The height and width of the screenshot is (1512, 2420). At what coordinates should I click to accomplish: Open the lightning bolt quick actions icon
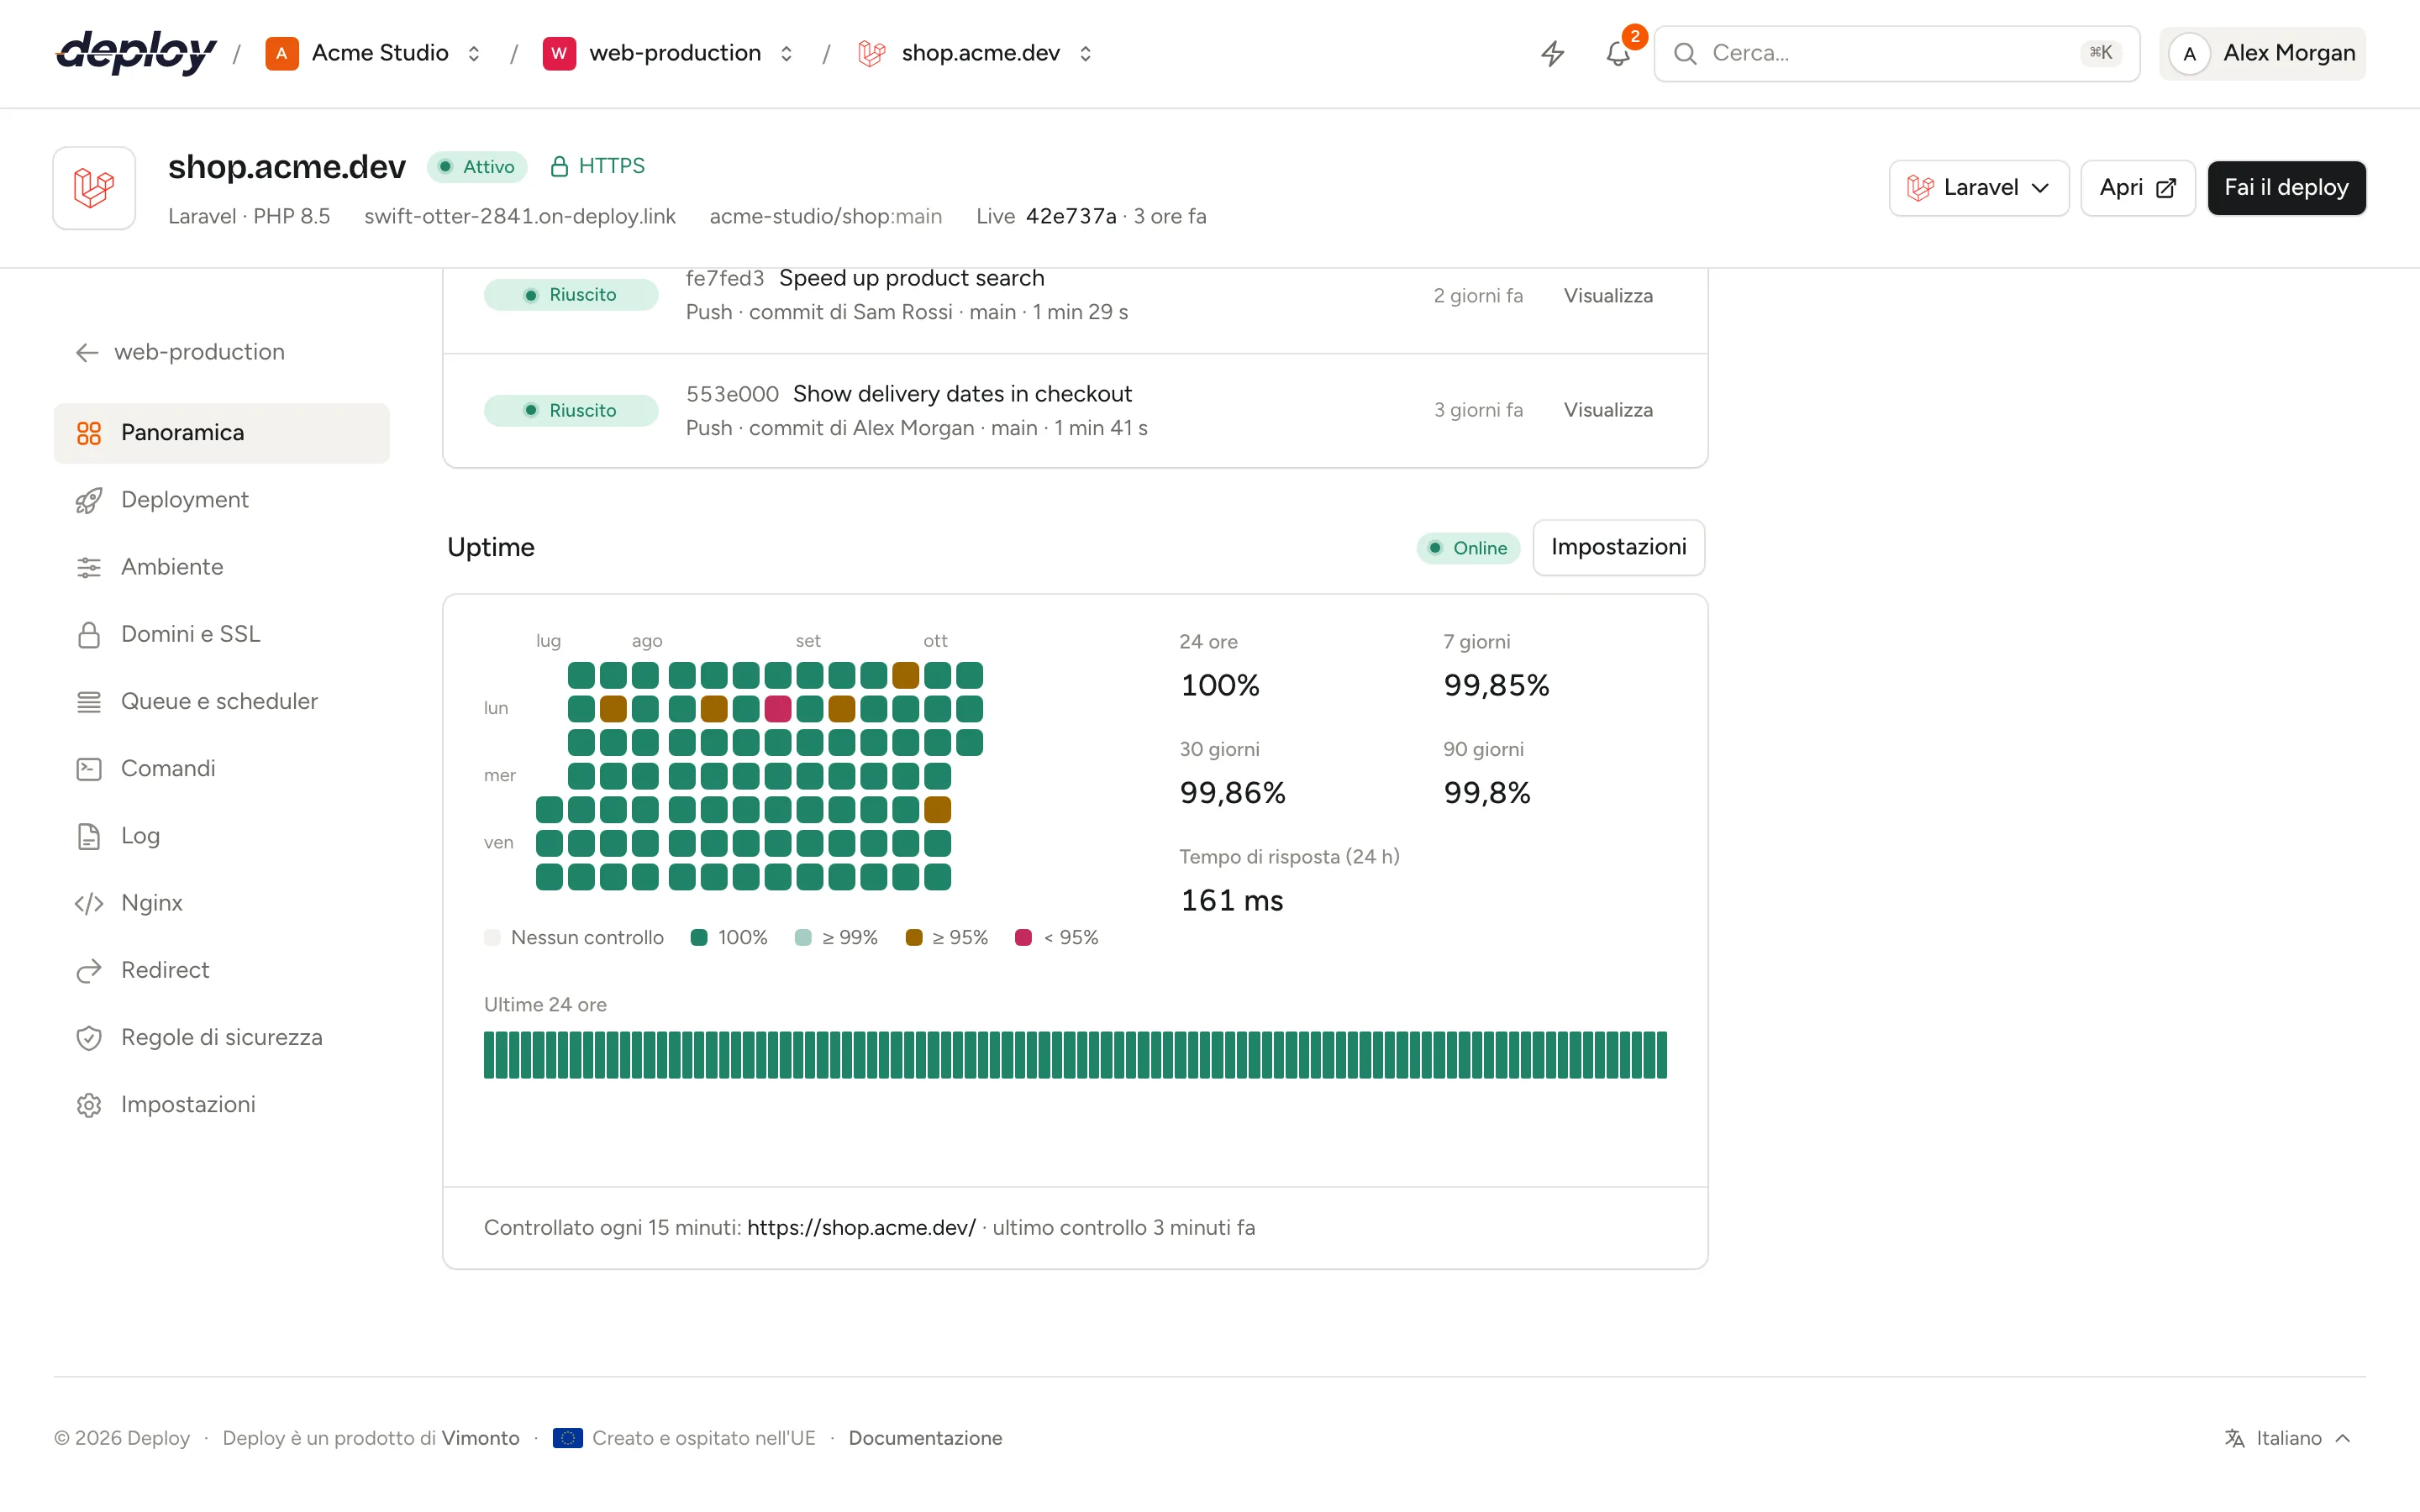click(1552, 53)
